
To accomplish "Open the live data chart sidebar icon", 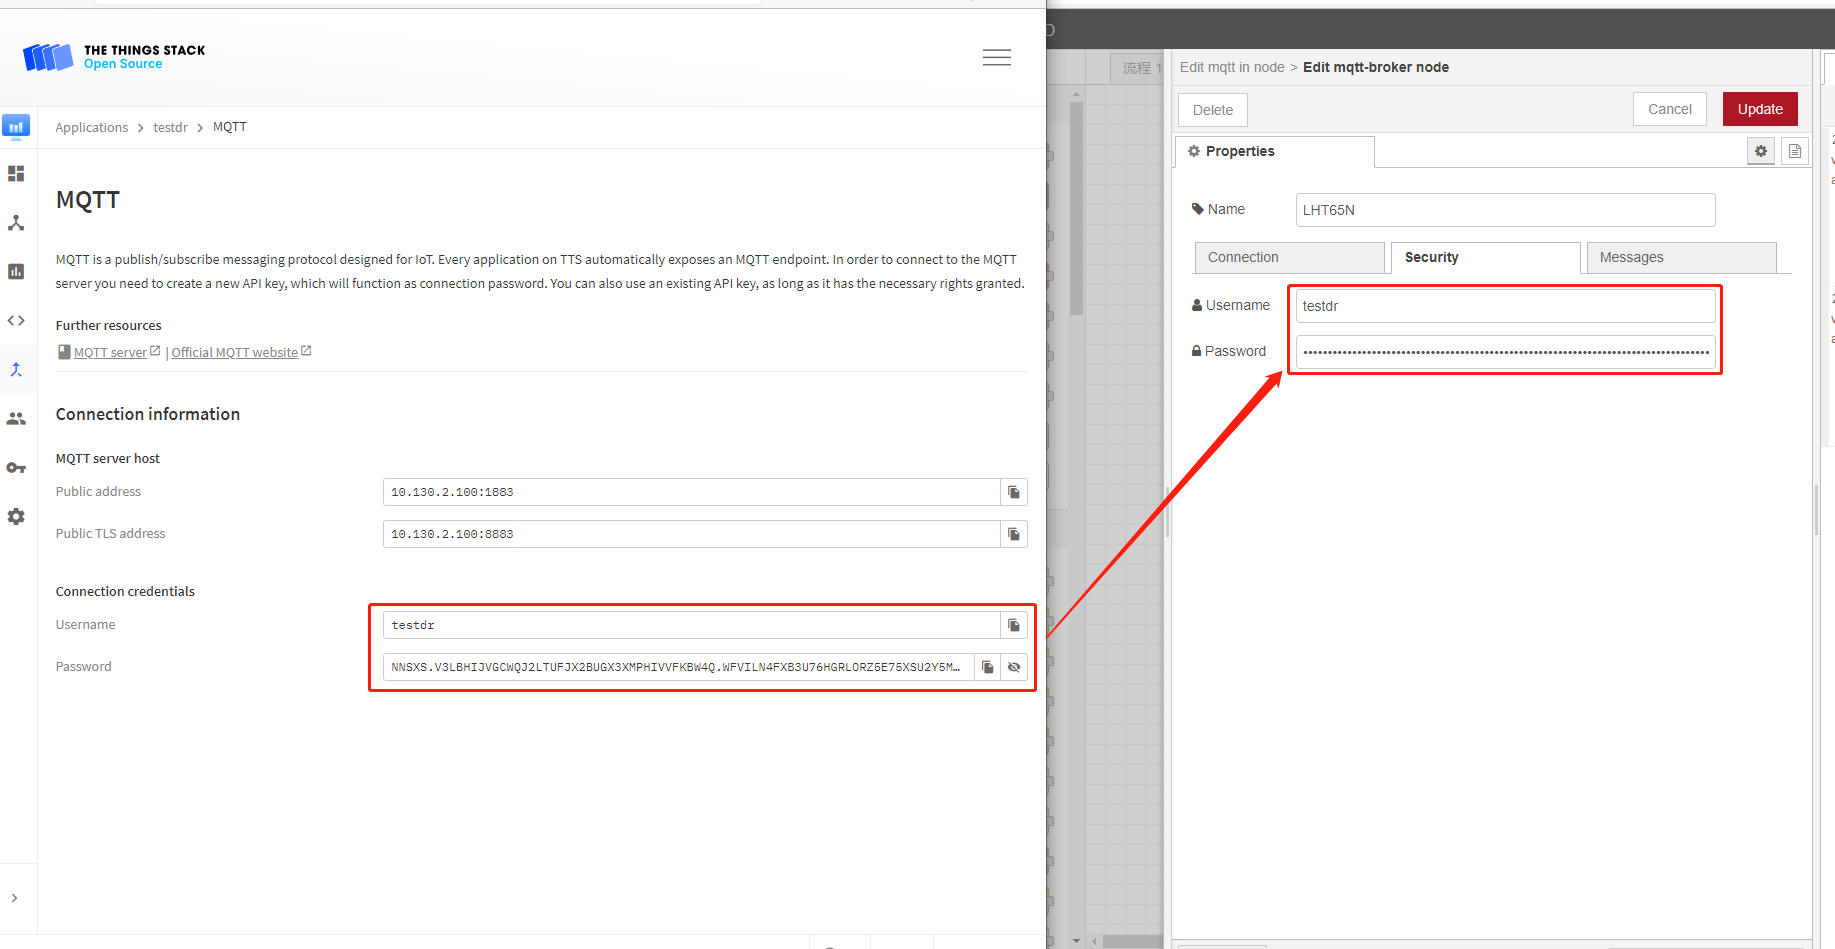I will pos(16,272).
